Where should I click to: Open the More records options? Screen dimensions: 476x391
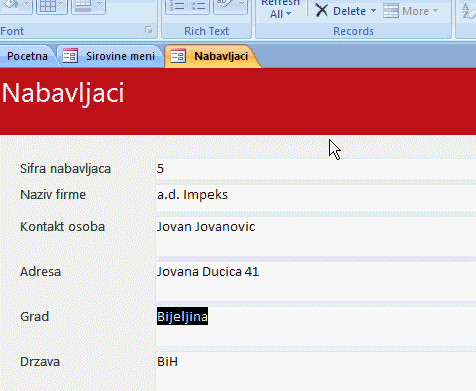click(410, 11)
